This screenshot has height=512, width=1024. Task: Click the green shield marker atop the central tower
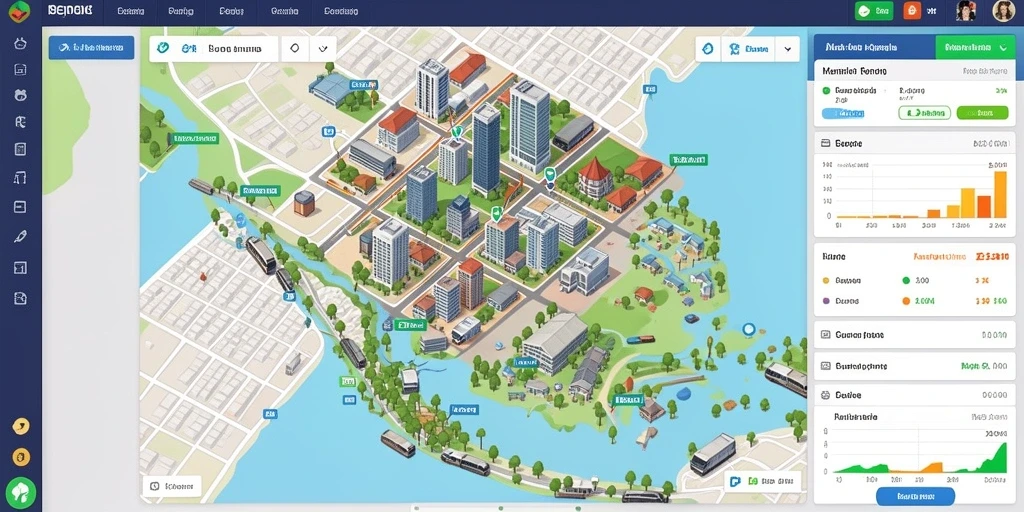(457, 131)
